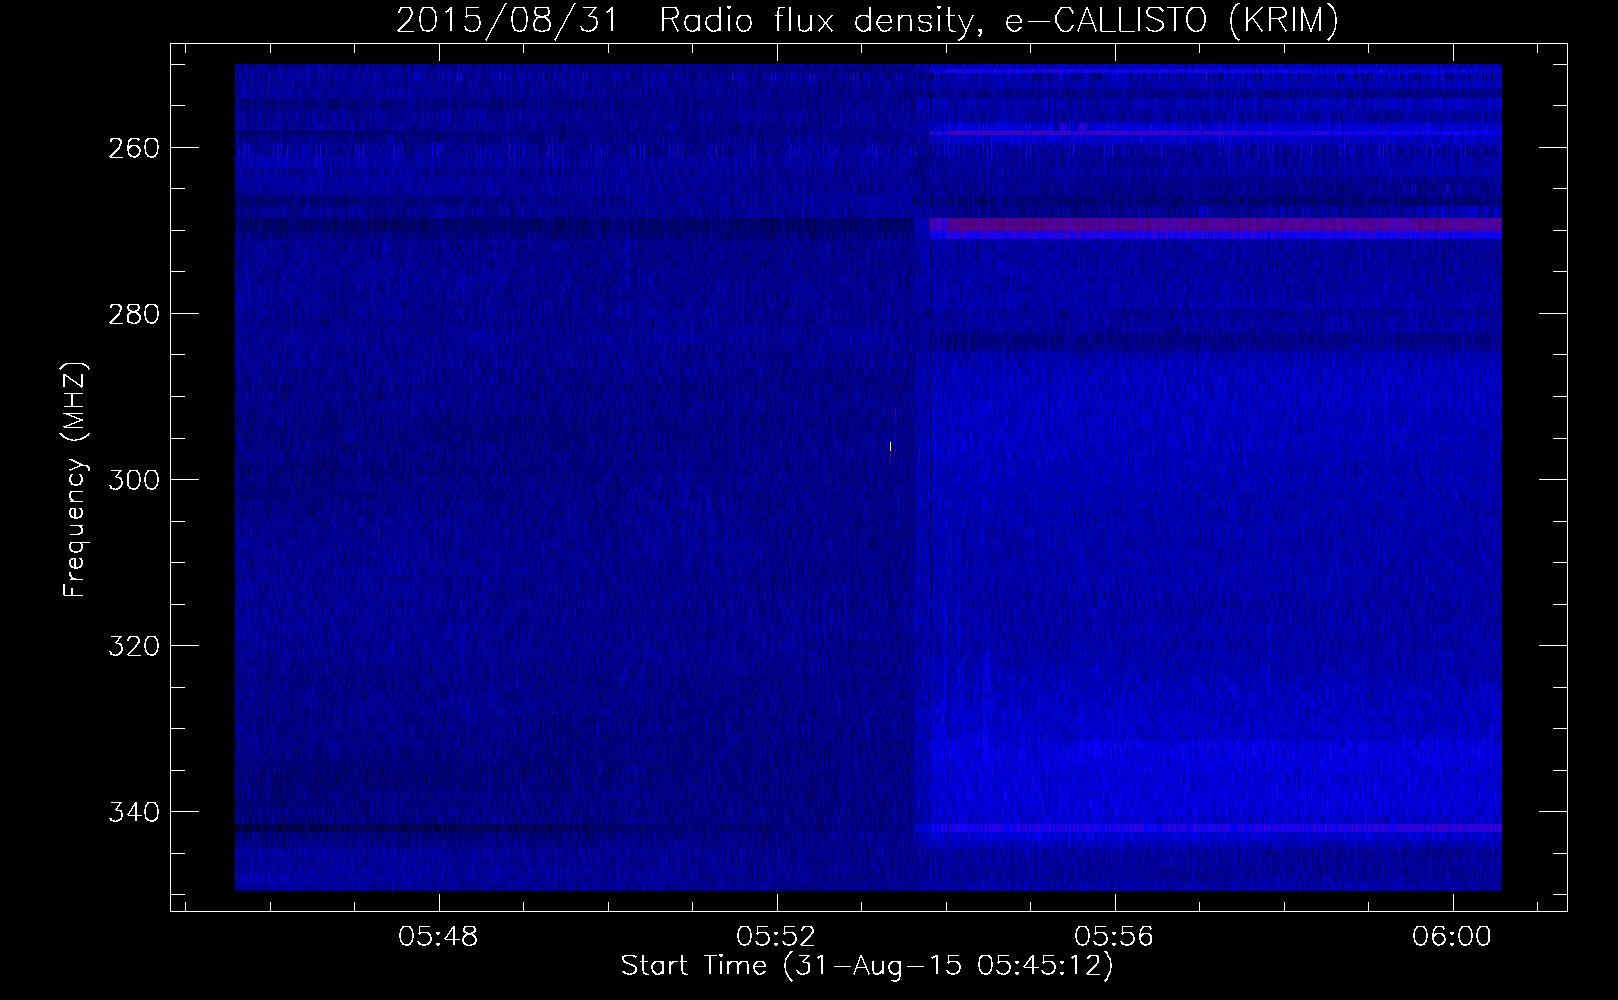The width and height of the screenshot is (1618, 1000).
Task: Click the 05:52 time tick label
Action: pyautogui.click(x=777, y=936)
